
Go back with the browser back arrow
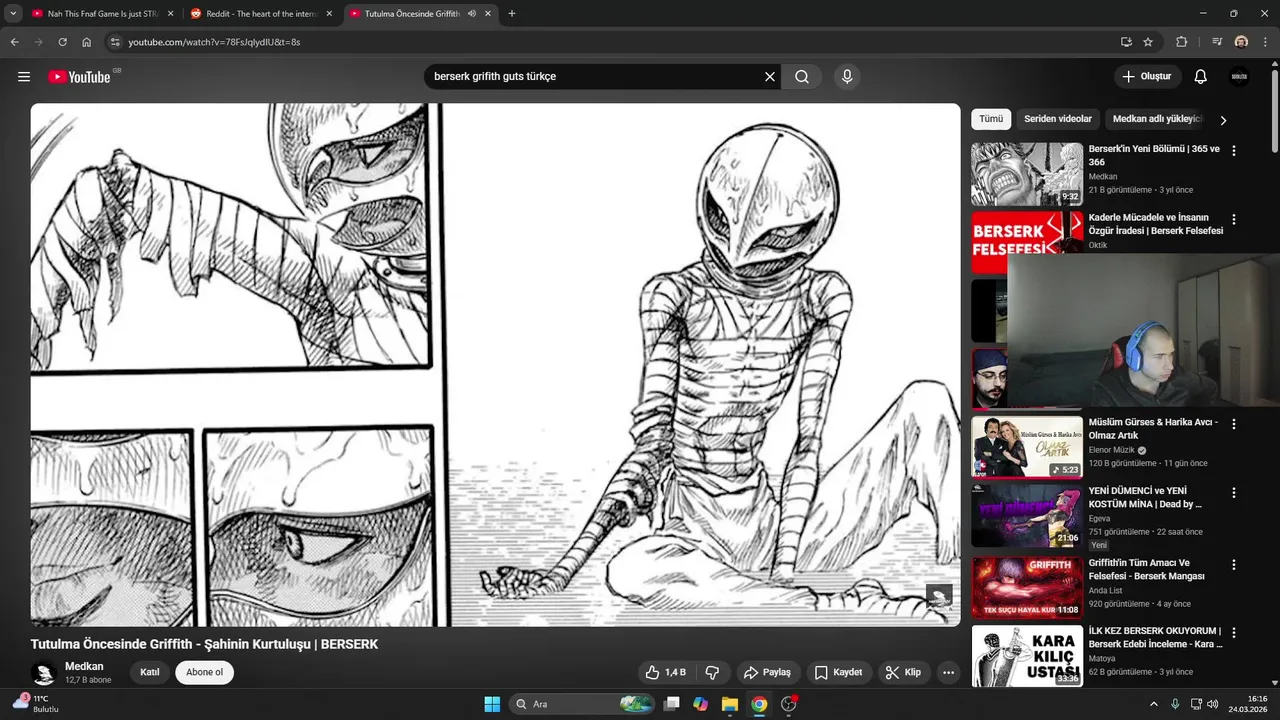[x=14, y=42]
